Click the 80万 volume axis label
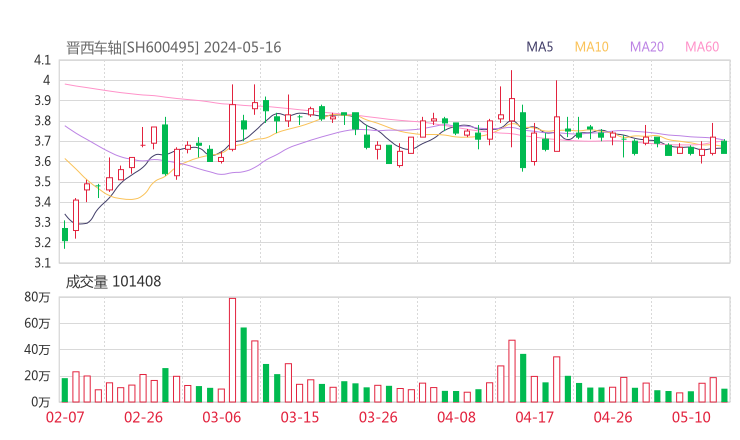Screen dimensions: 740x440 tap(37, 297)
